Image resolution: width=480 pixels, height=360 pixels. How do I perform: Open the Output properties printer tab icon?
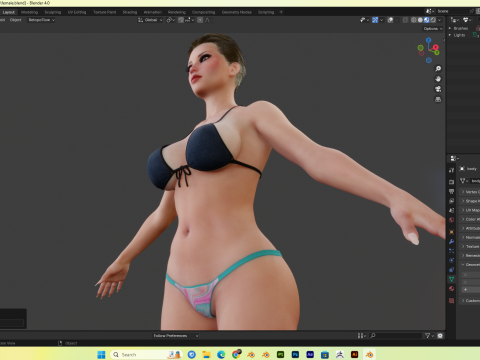pos(451,191)
